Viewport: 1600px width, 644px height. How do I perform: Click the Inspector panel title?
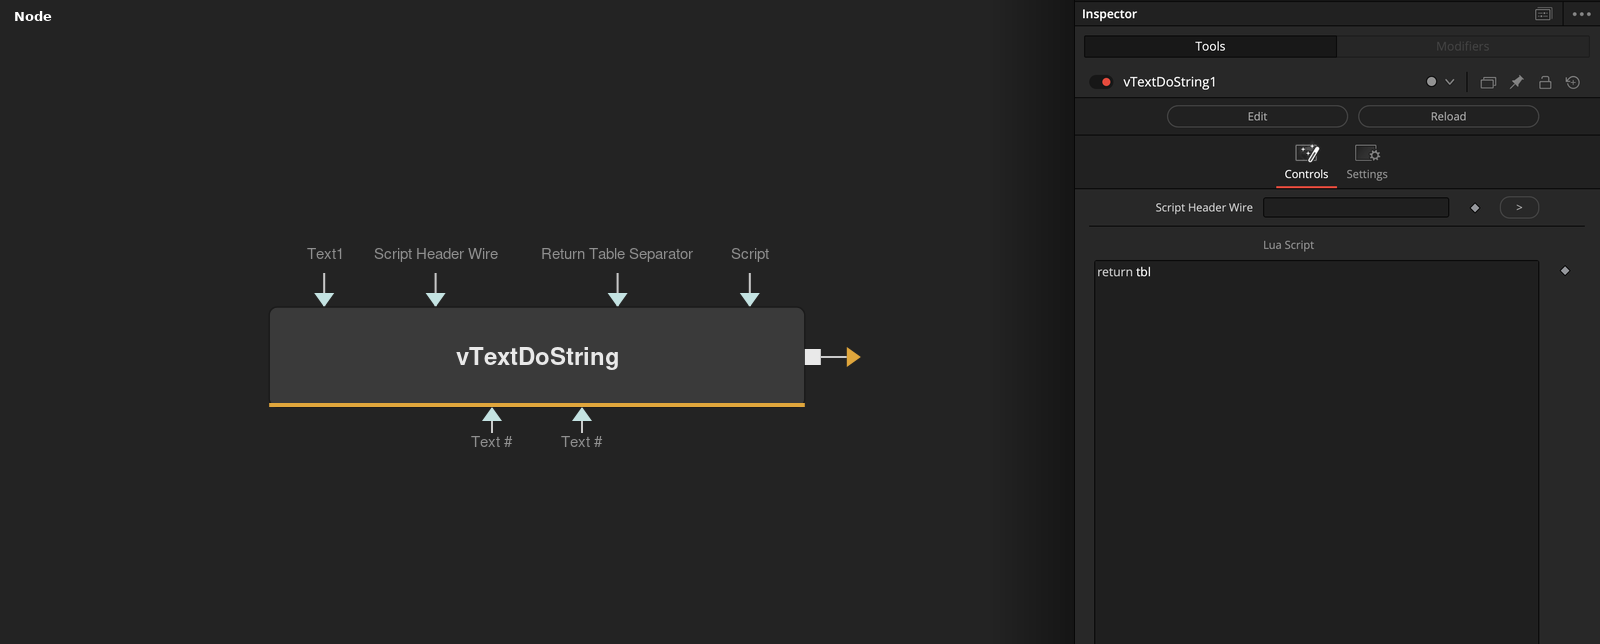click(x=1109, y=14)
